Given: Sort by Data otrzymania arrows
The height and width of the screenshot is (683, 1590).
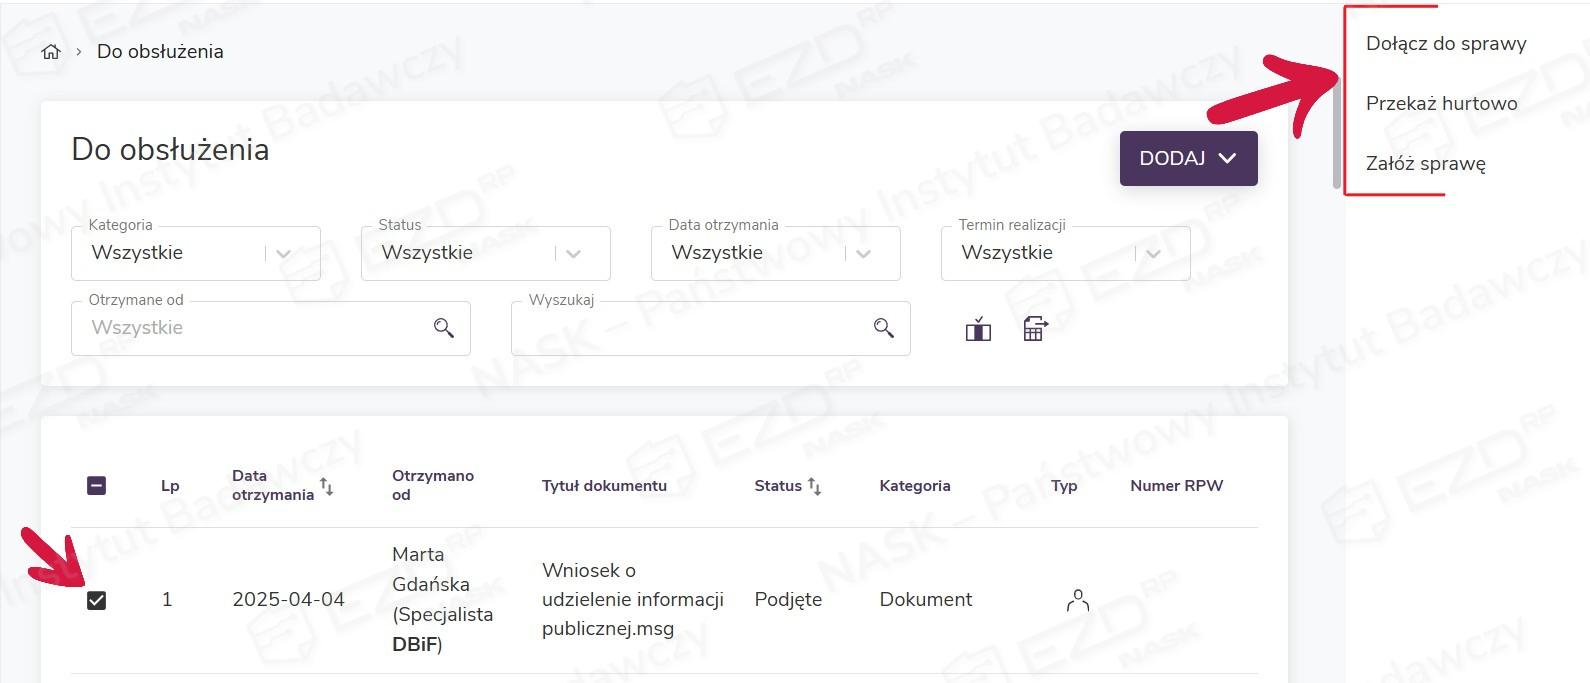Looking at the screenshot, I should pos(326,487).
